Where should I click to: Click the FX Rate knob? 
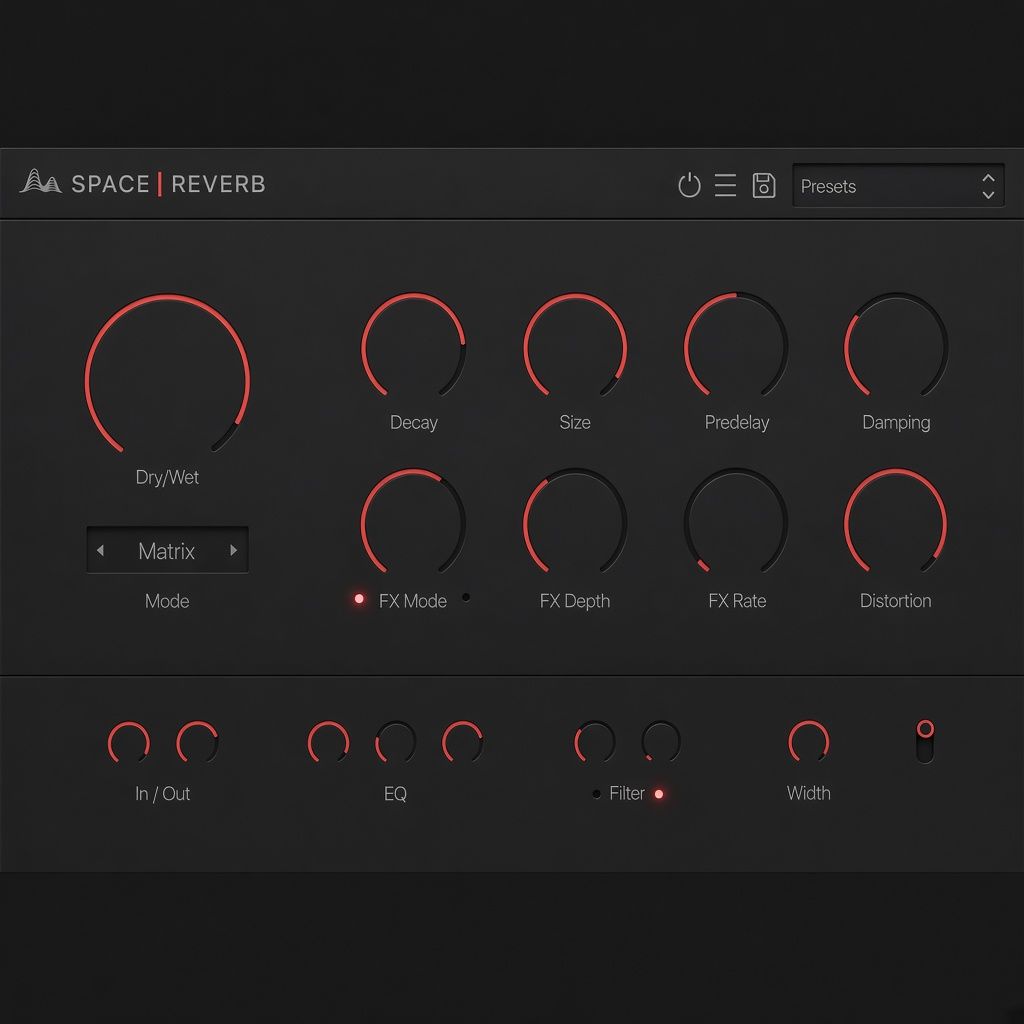[x=736, y=522]
